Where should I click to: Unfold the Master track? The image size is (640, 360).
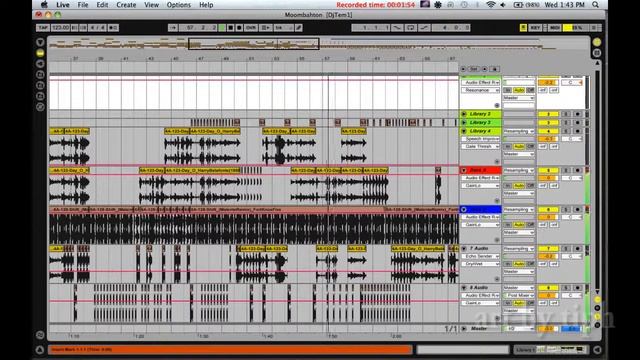tap(464, 329)
